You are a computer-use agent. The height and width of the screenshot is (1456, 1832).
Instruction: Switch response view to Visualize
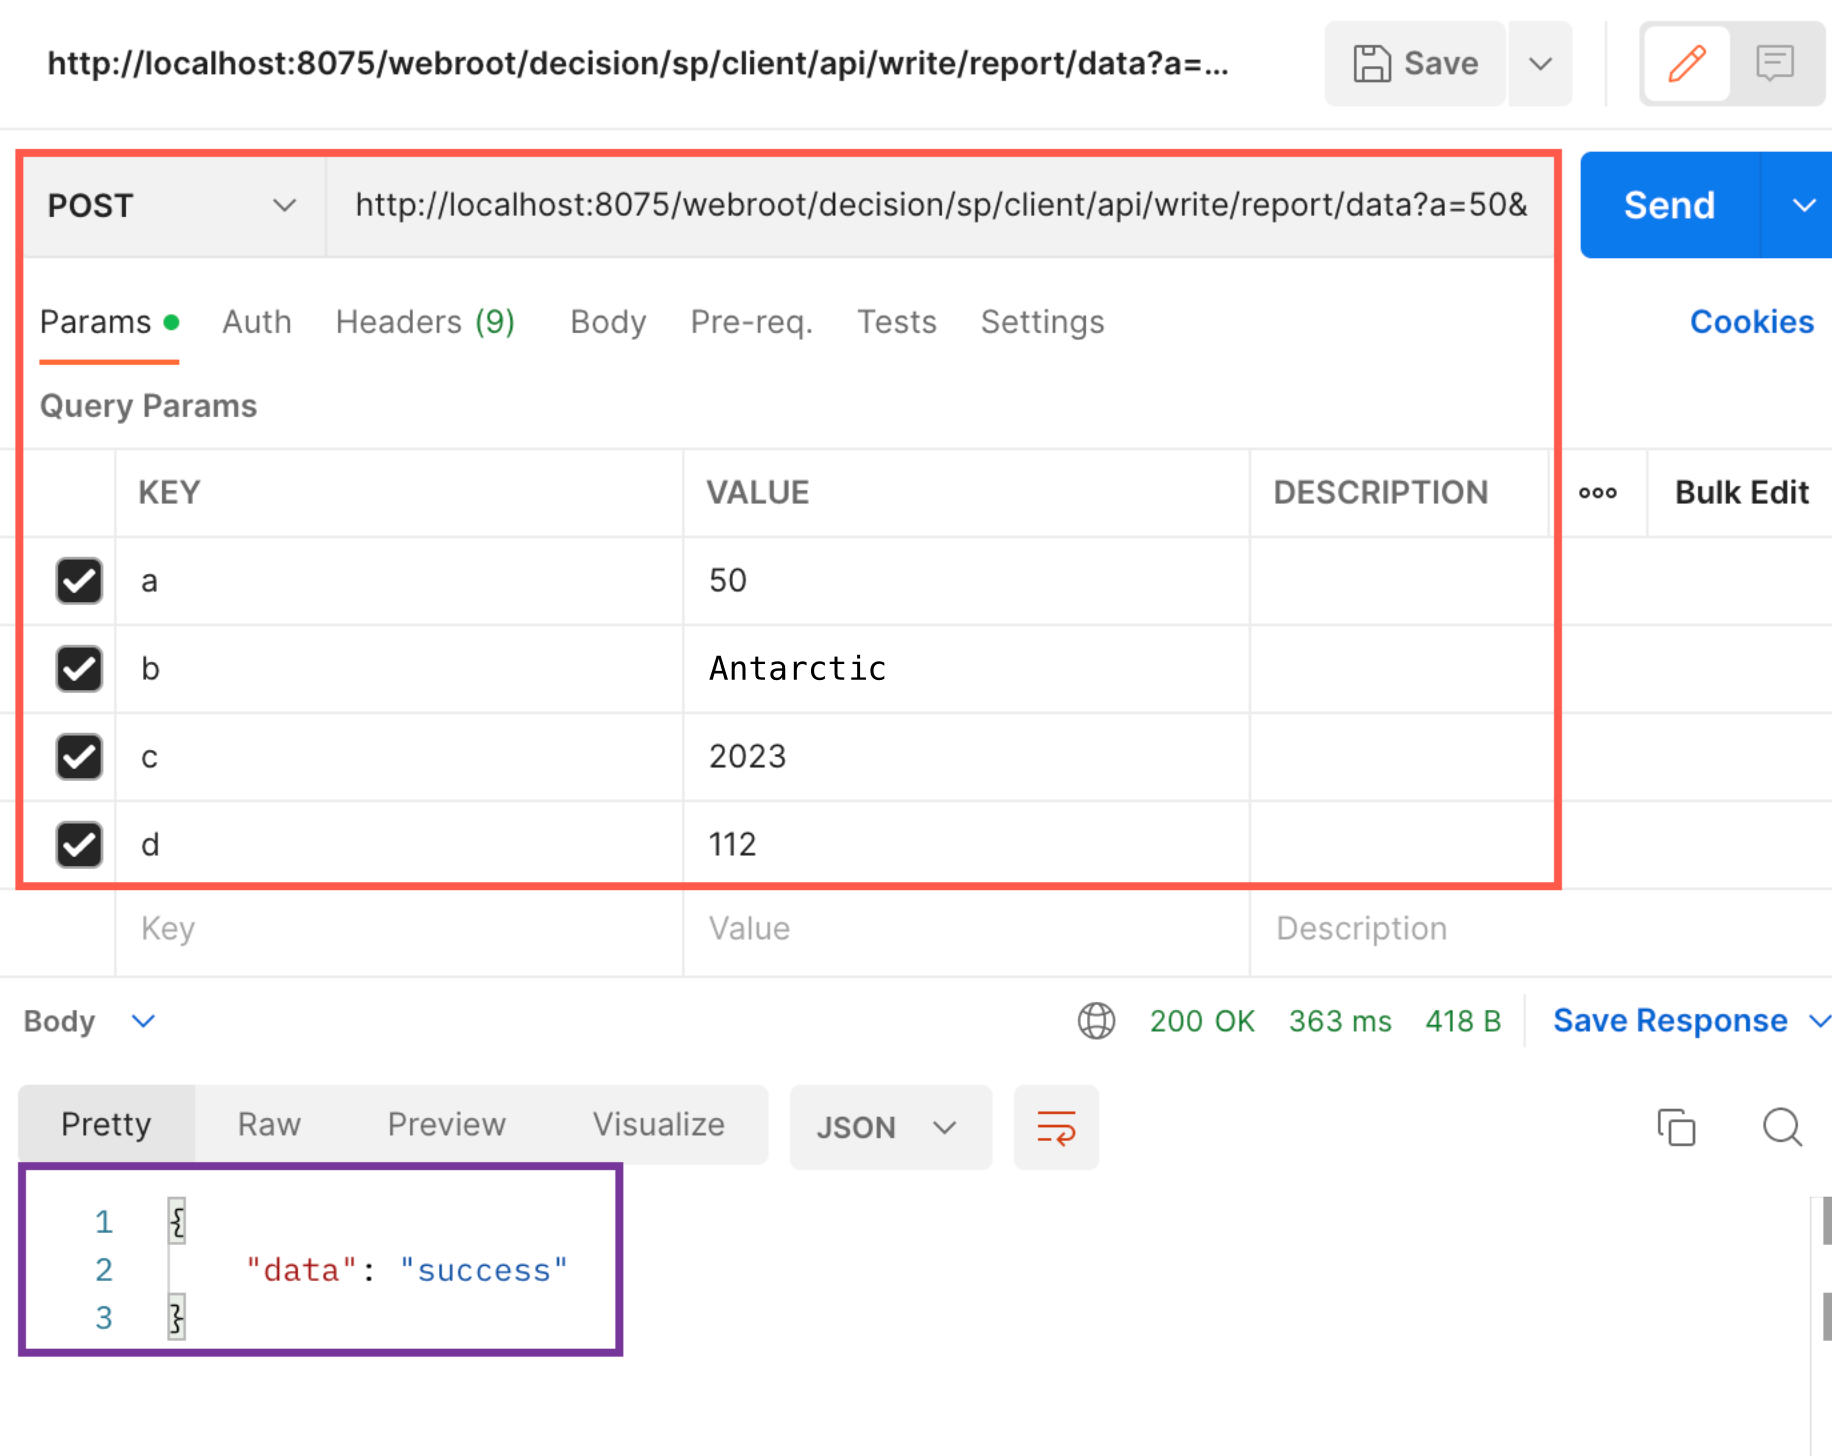coord(659,1124)
